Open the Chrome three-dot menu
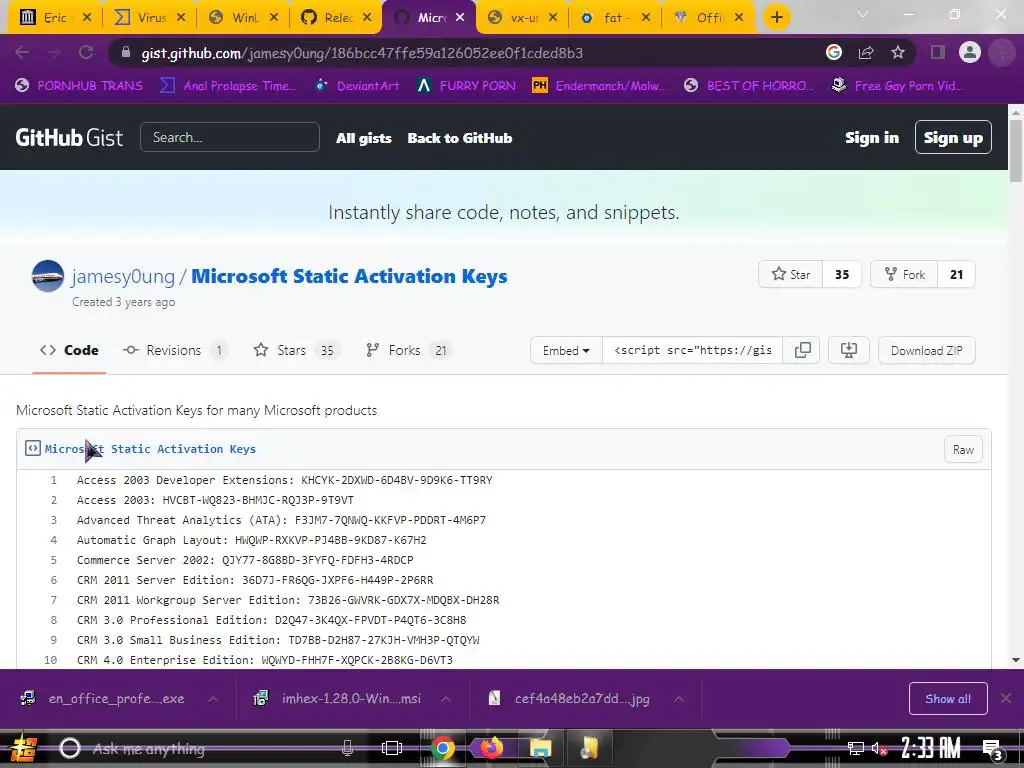The height and width of the screenshot is (768, 1024). (1002, 53)
